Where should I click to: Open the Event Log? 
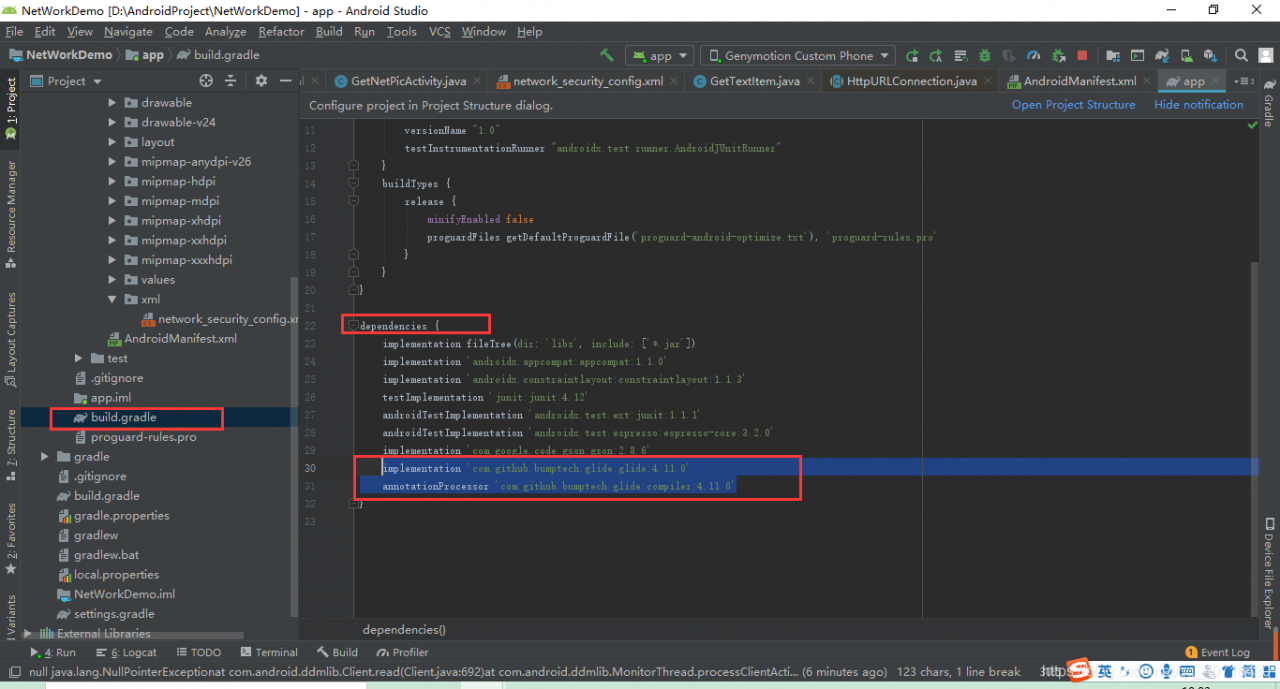point(1217,652)
